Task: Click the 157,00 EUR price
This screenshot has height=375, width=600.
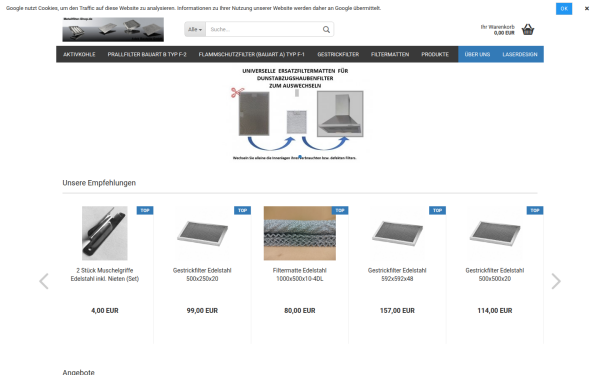Action: (x=397, y=311)
